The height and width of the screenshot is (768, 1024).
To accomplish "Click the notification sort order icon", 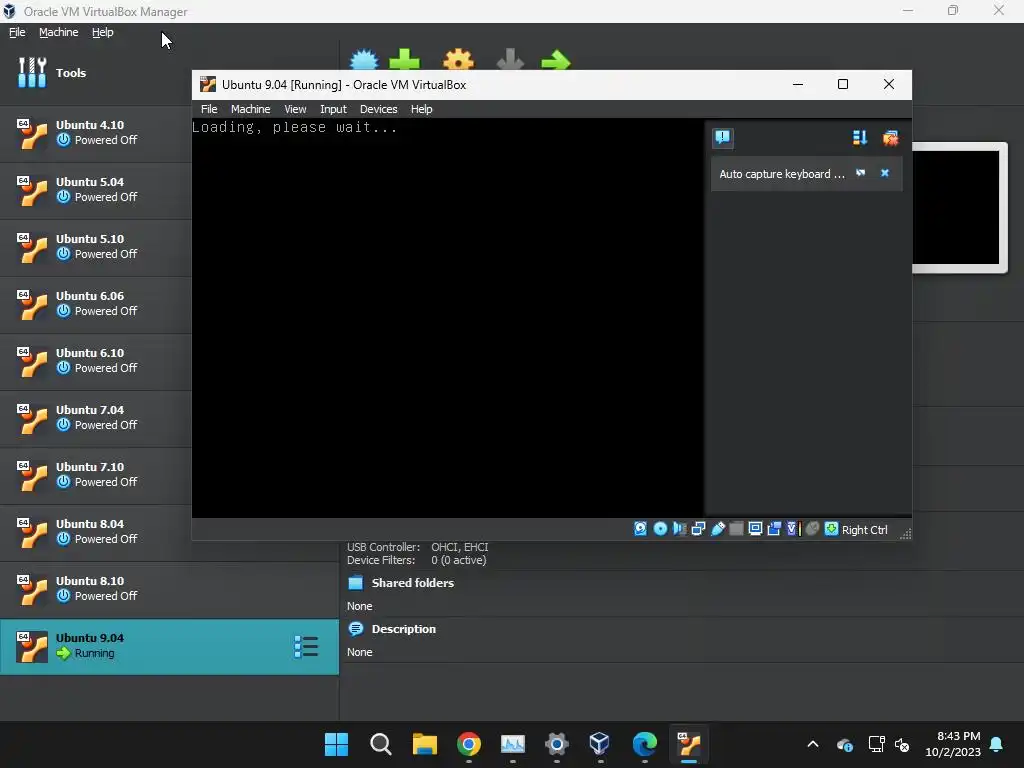I will pyautogui.click(x=859, y=138).
